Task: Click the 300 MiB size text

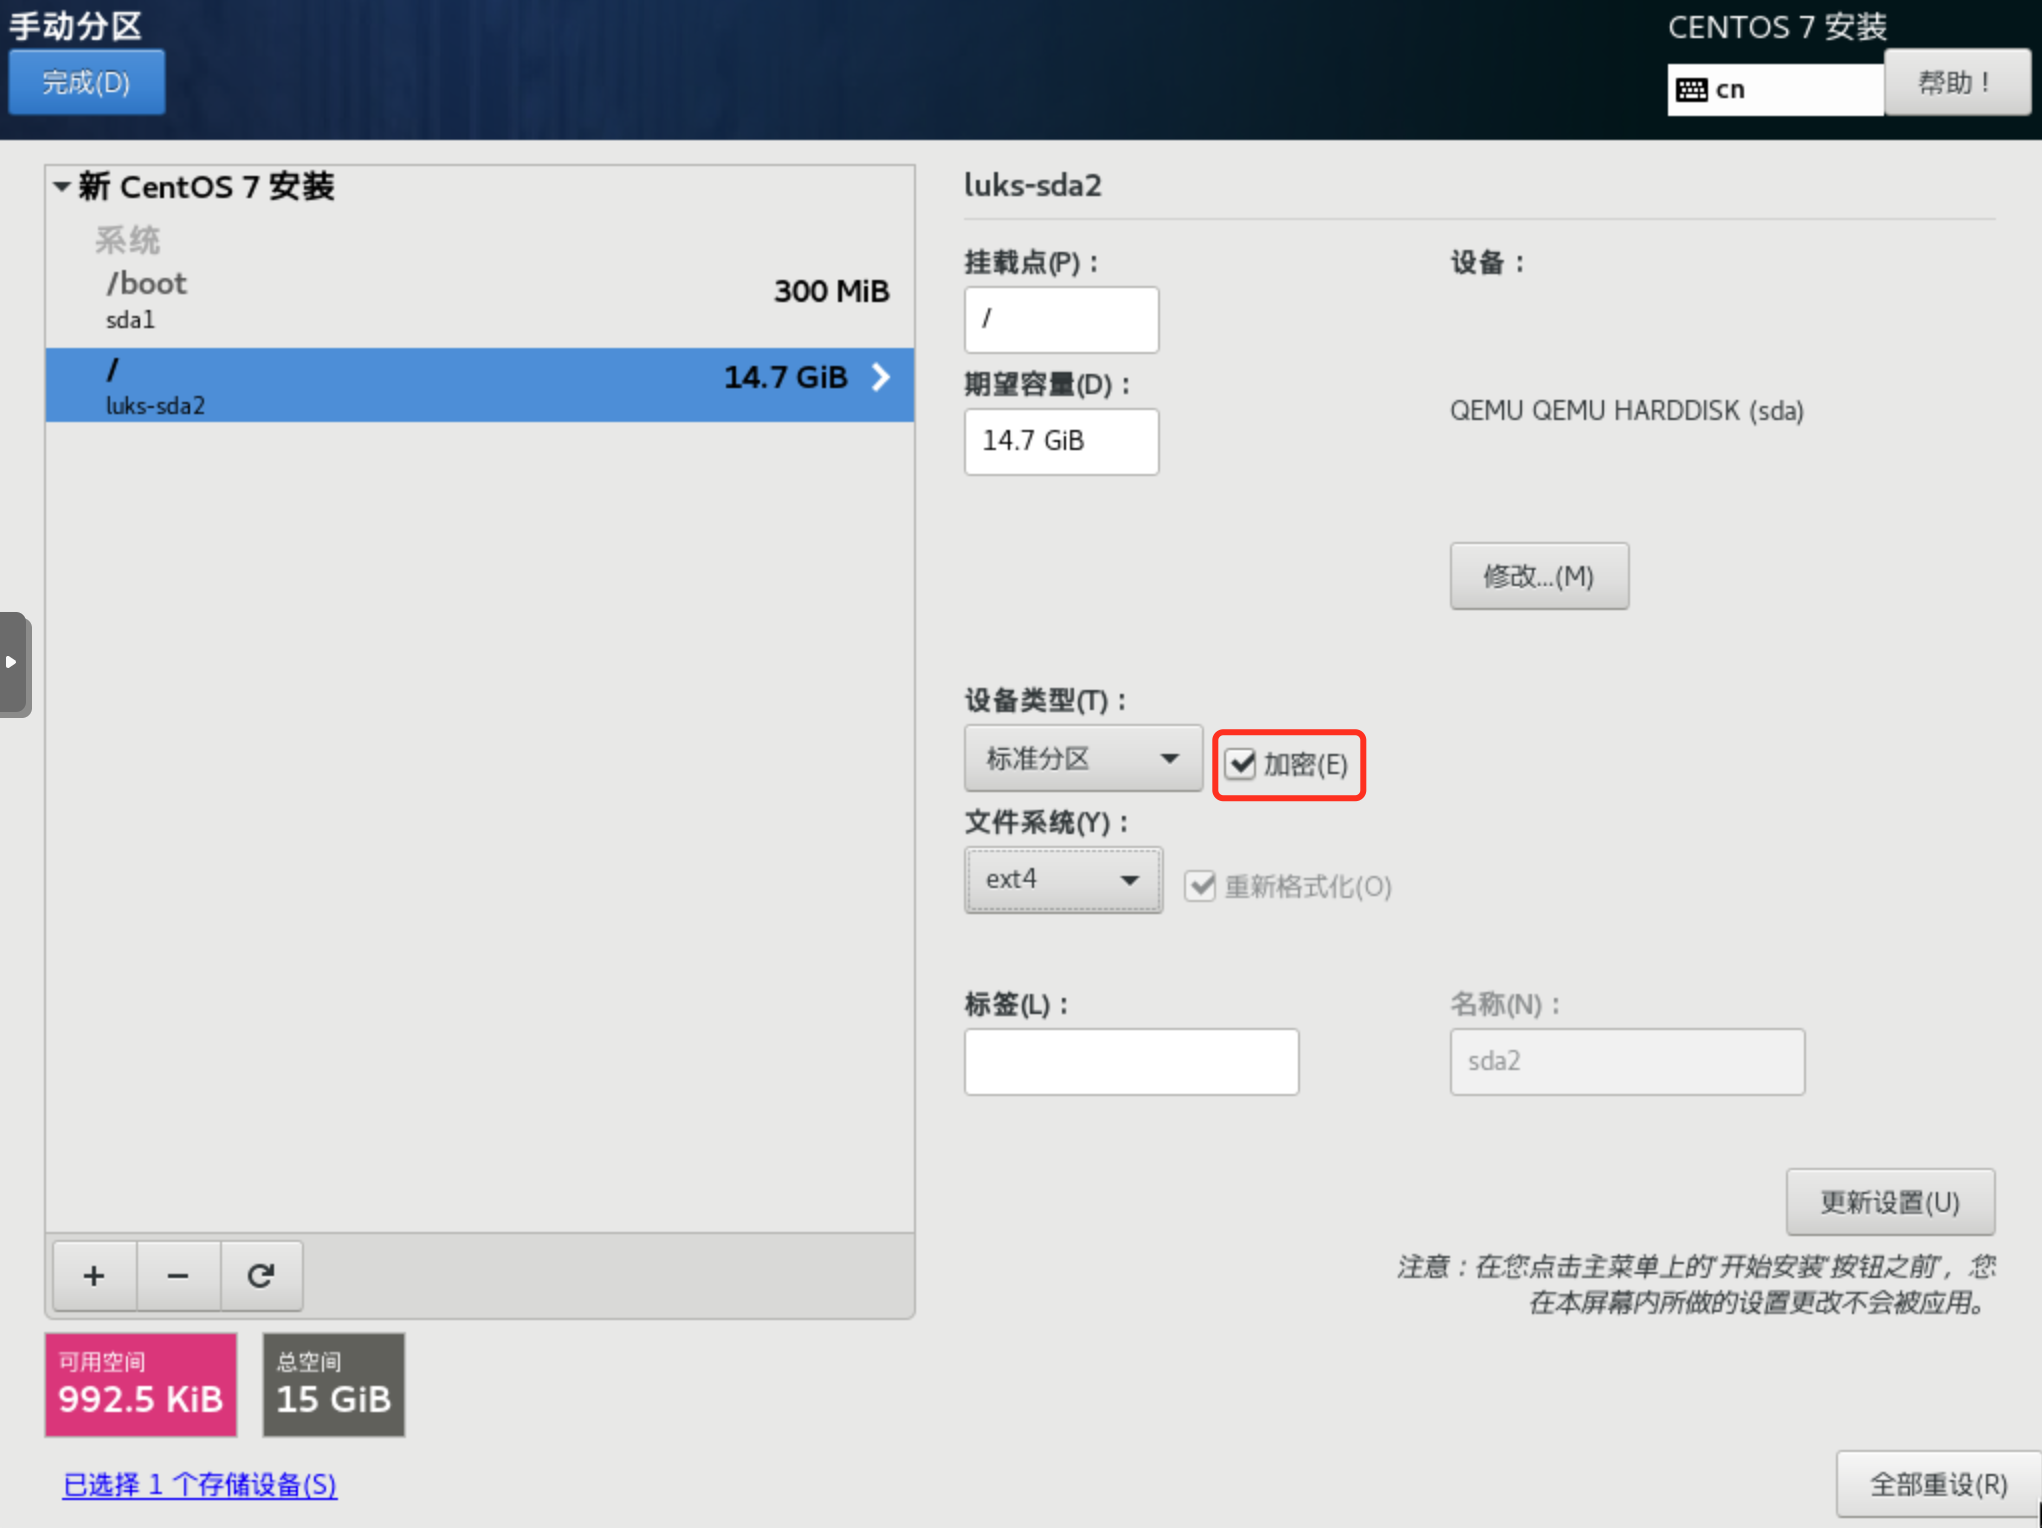Action: click(831, 291)
